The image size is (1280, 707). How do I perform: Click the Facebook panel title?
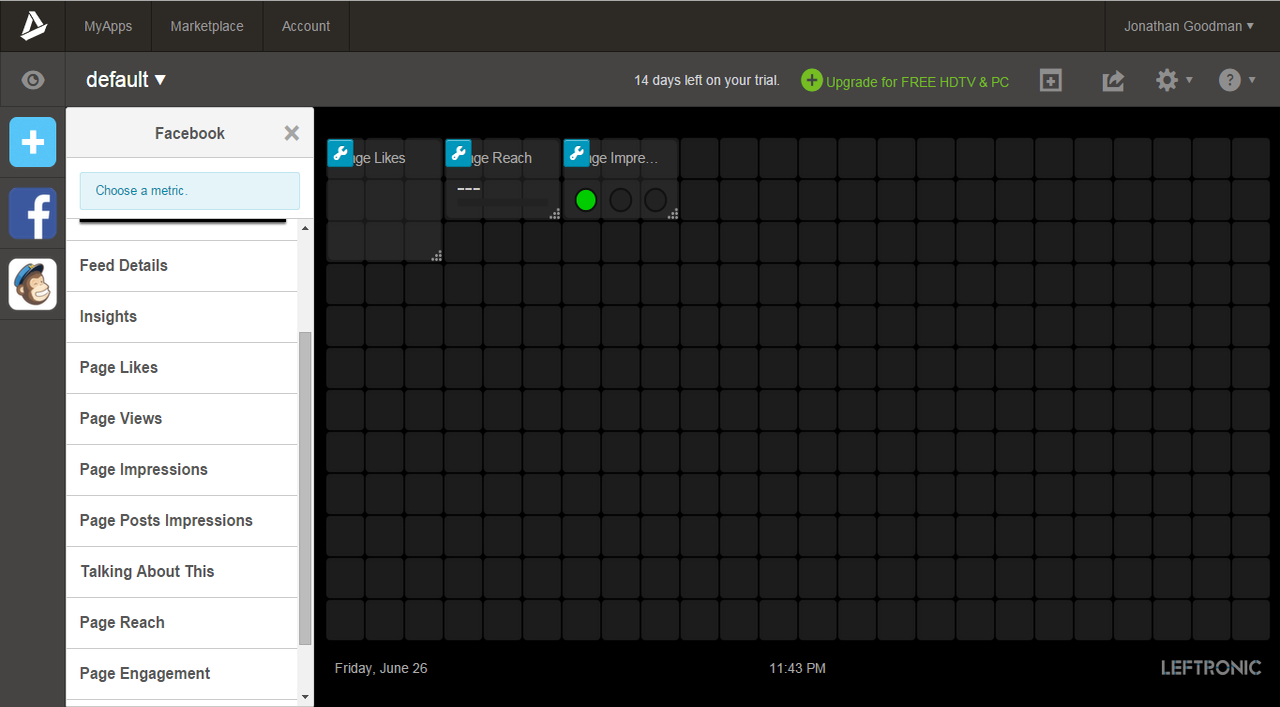point(190,133)
